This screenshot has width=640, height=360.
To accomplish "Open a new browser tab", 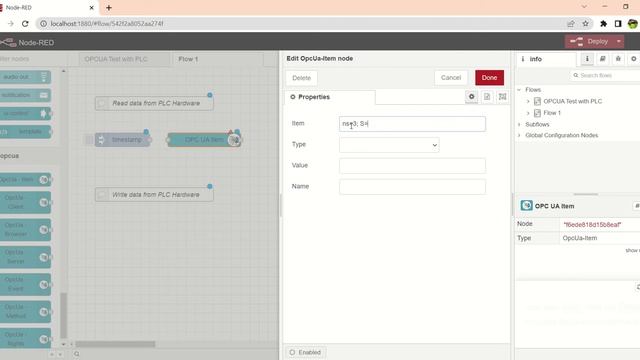I will pos(109,8).
